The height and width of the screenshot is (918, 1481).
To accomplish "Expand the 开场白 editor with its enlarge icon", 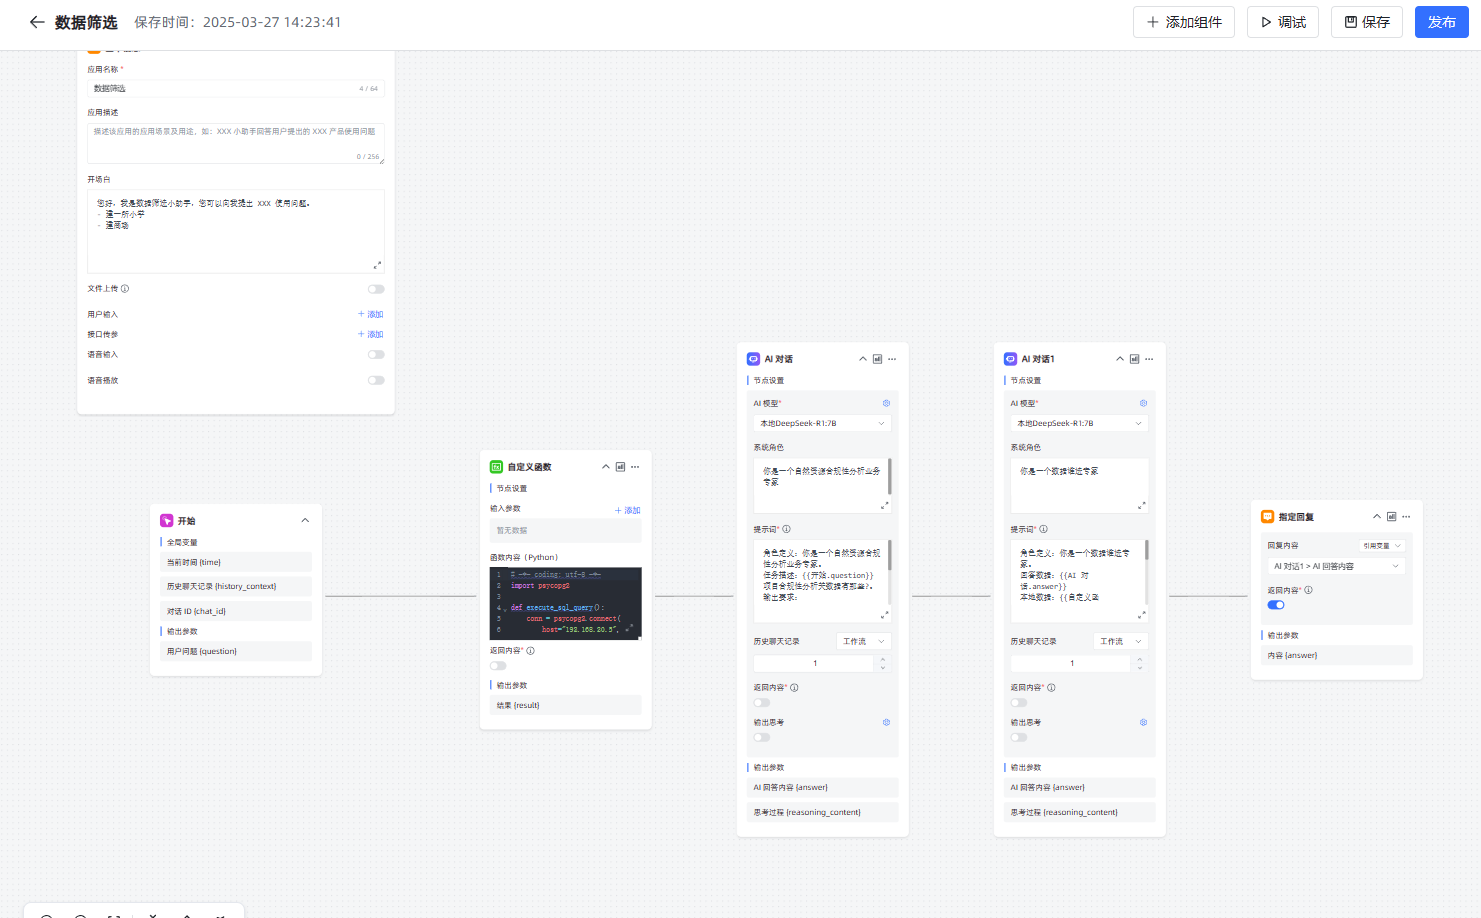I will pos(377,265).
